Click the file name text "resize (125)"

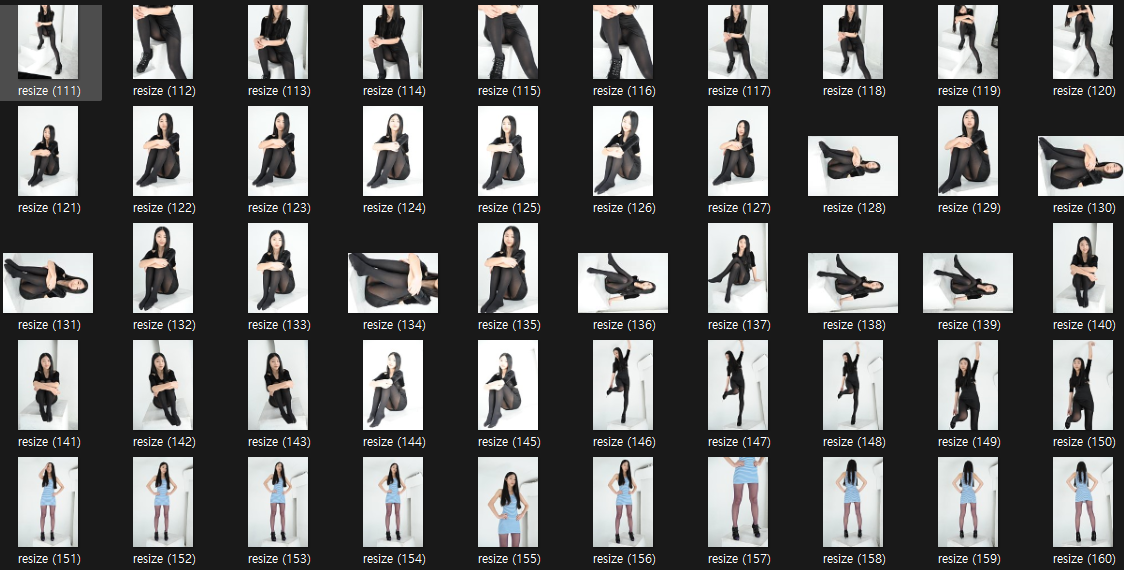509,208
